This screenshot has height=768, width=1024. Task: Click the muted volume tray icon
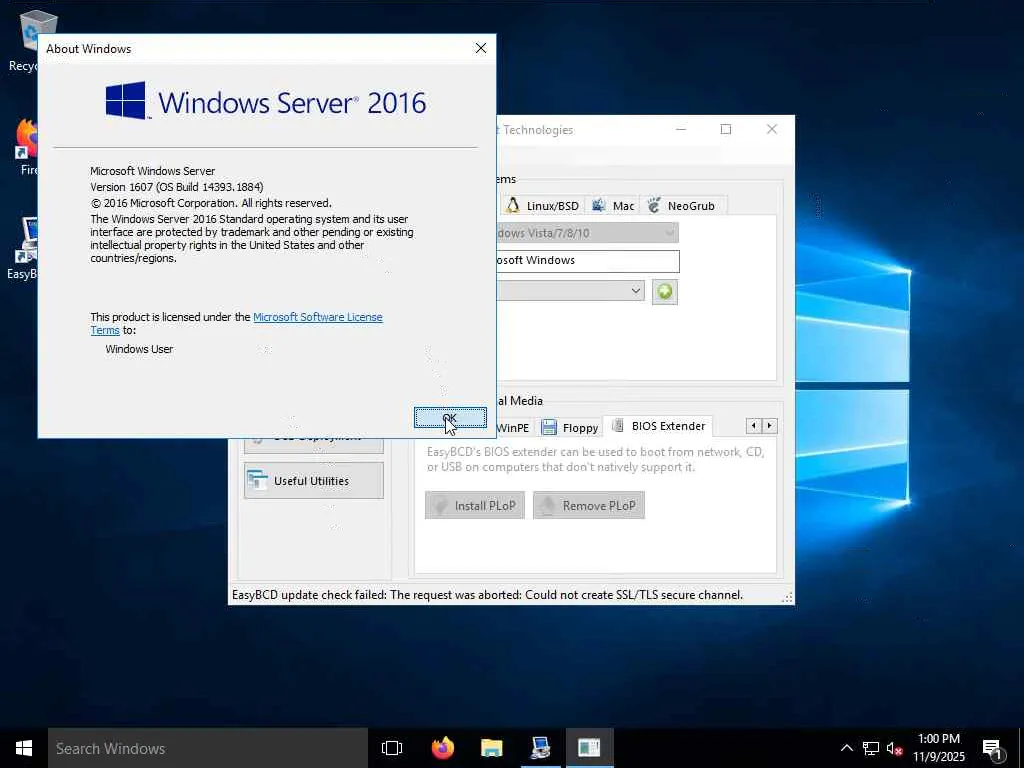coord(895,748)
